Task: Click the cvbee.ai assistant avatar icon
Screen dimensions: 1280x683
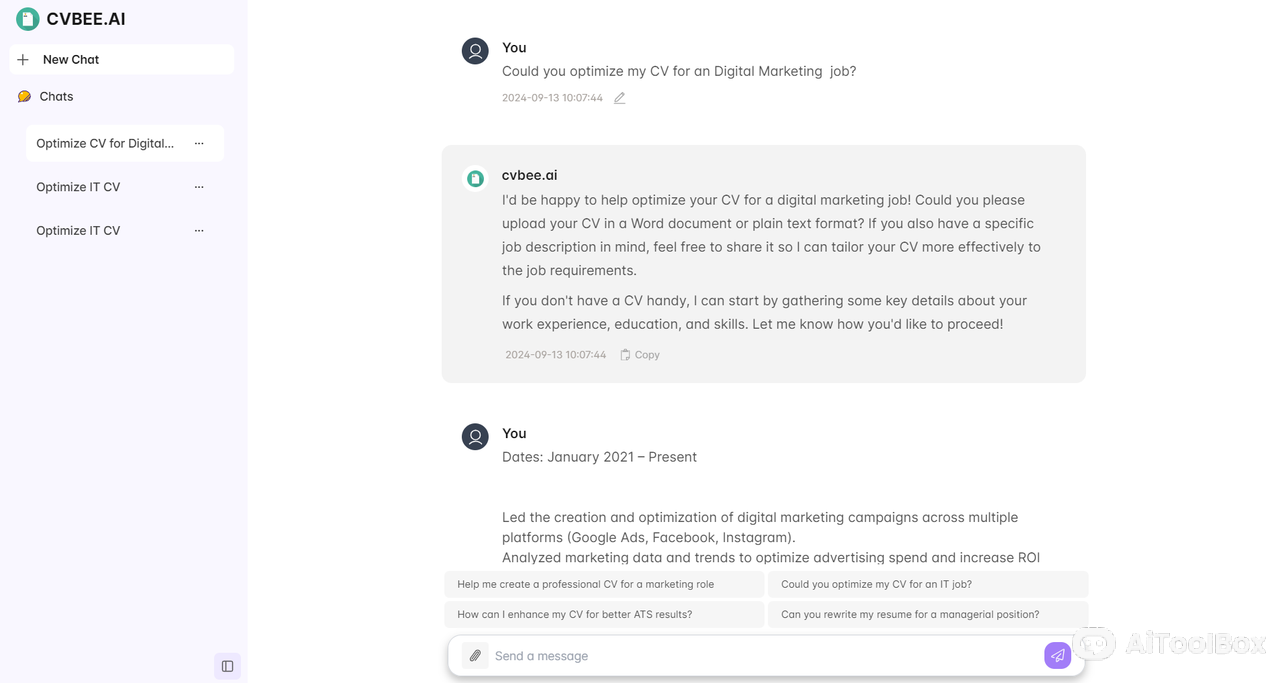Action: (476, 178)
